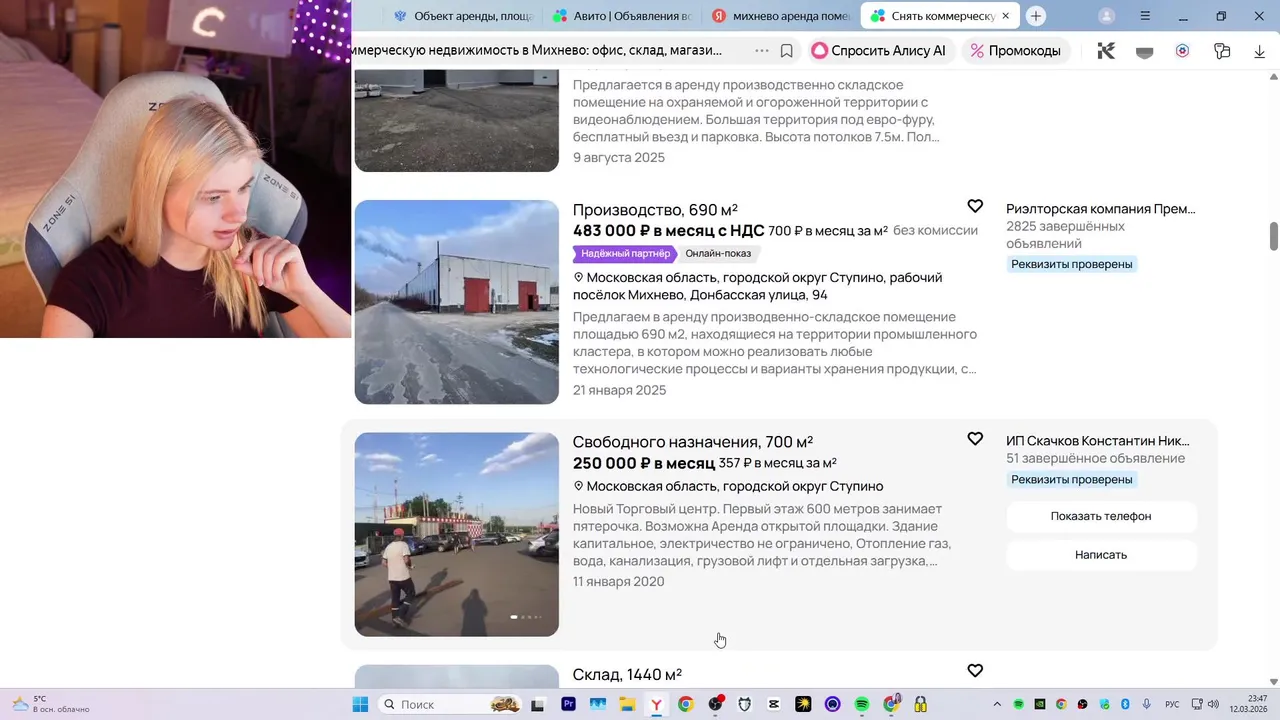Screen dimensions: 1280x720
Task: Add Склад 1440 м² listing to favorites
Action: coord(975,670)
